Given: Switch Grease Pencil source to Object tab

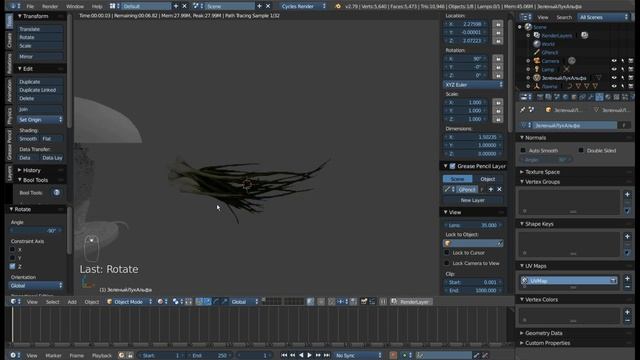Looking at the screenshot, I should (x=488, y=179).
